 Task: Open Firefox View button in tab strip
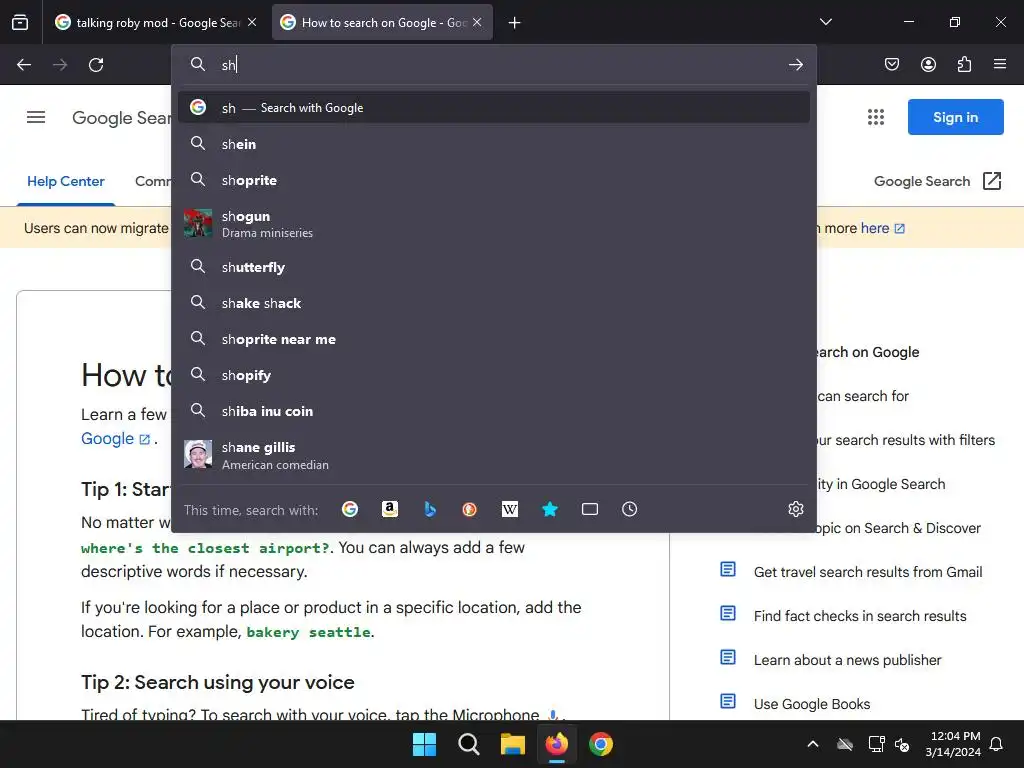pos(20,22)
